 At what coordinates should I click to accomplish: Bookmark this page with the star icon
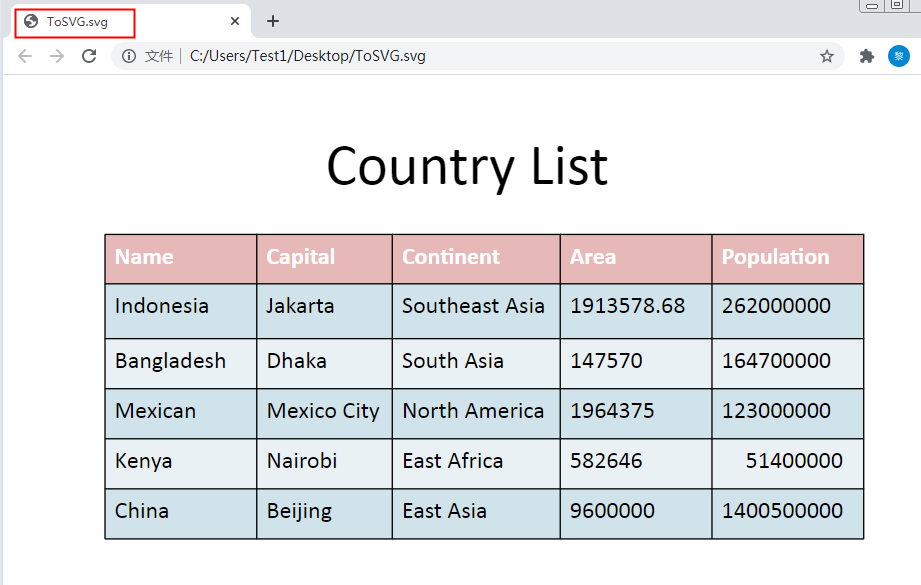[827, 56]
